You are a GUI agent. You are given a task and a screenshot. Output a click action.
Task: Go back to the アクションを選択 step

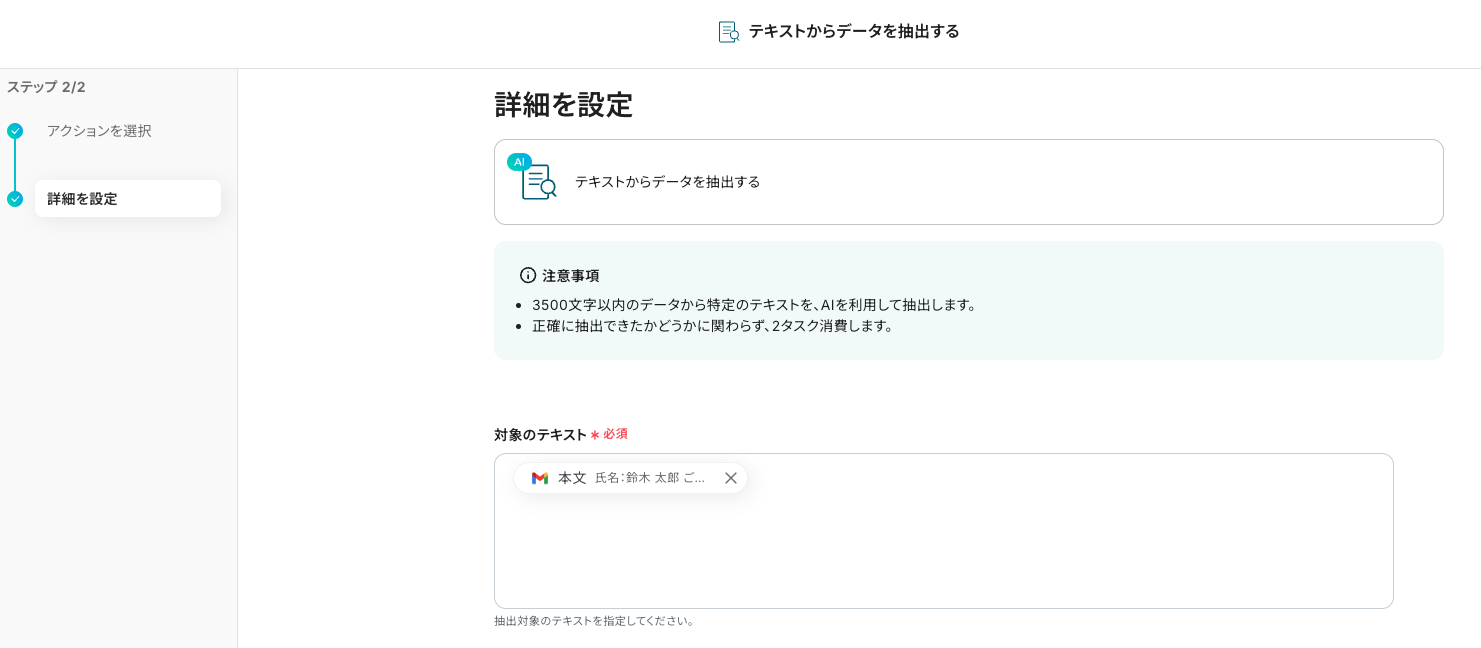point(99,131)
